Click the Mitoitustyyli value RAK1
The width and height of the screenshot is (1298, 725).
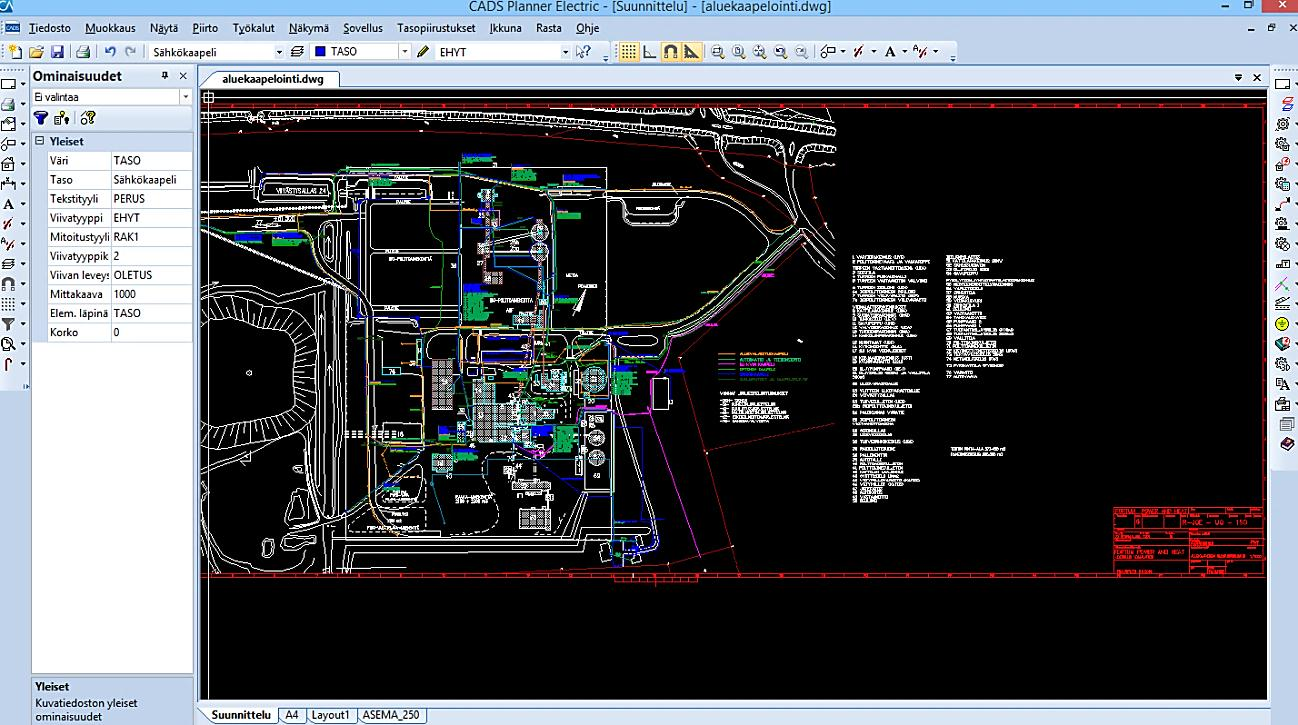click(x=151, y=237)
